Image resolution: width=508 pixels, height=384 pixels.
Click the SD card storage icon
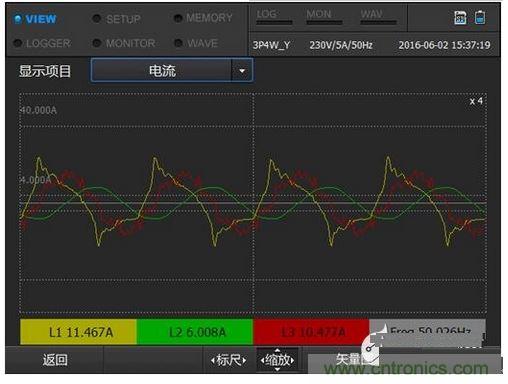[x=460, y=17]
